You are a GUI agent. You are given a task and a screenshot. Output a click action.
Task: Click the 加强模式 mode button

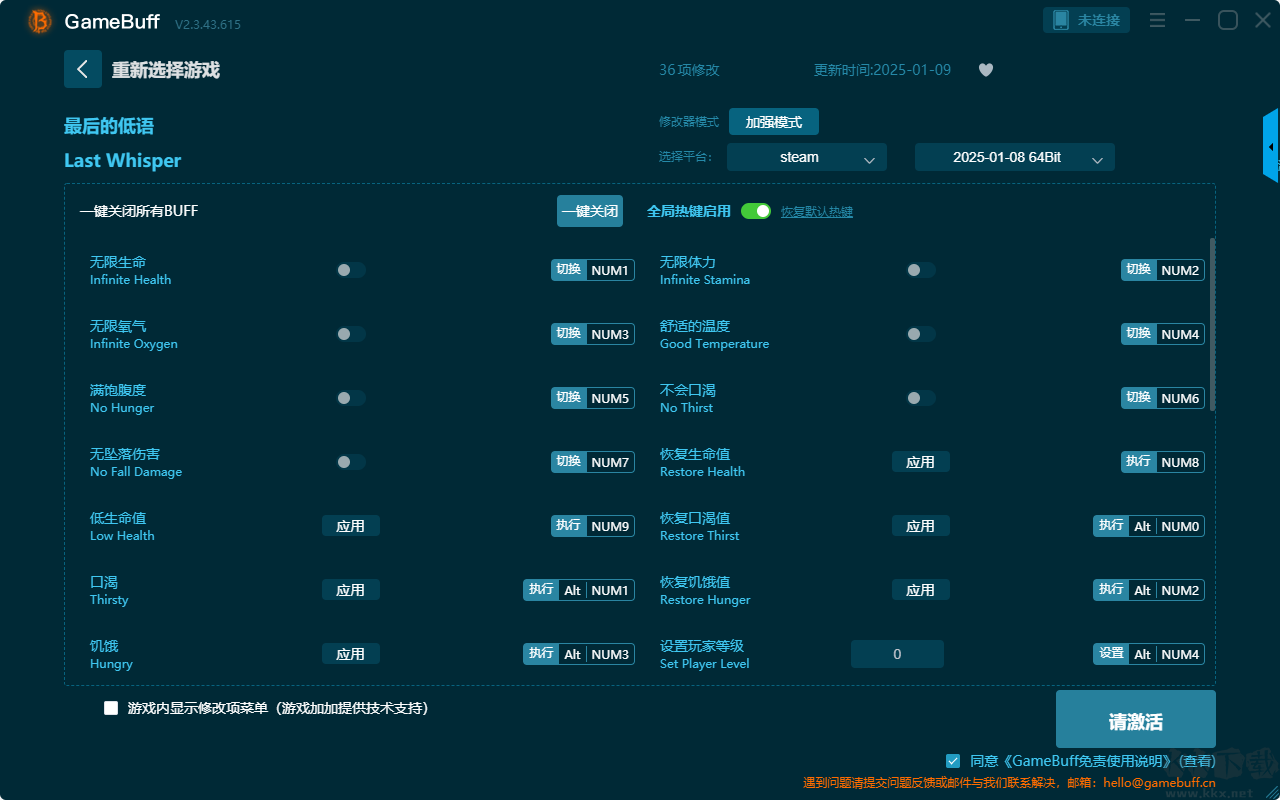pos(774,122)
